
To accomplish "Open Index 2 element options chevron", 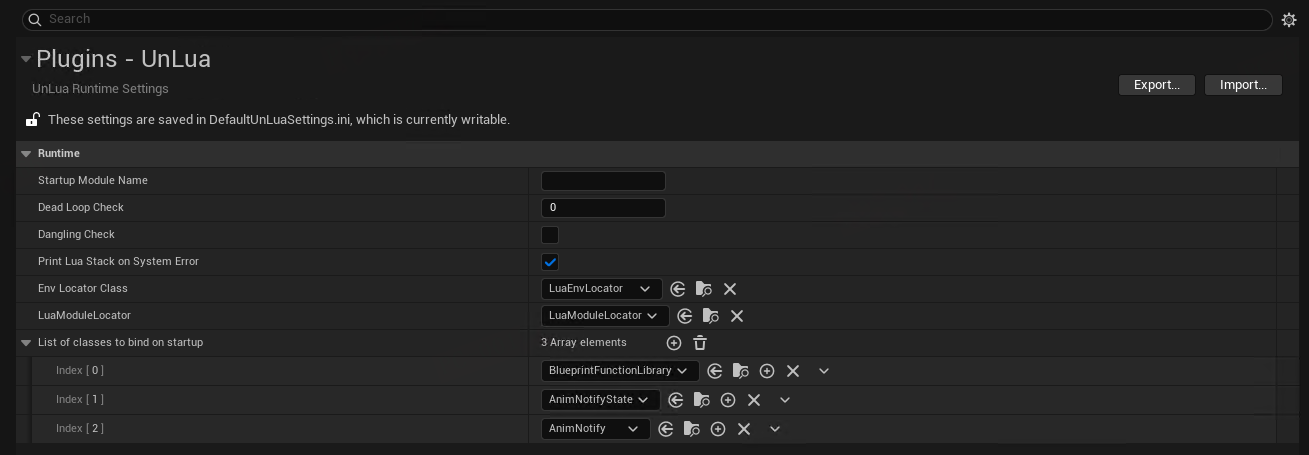I will click(x=775, y=429).
